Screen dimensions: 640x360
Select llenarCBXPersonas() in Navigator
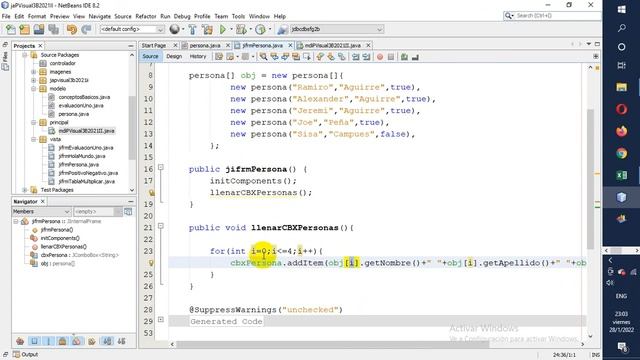(x=63, y=247)
